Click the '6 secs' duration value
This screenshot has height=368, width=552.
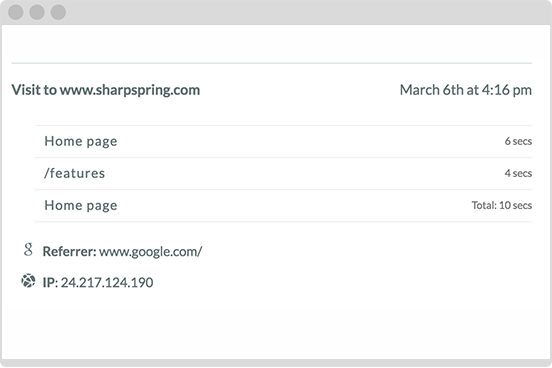coord(518,141)
